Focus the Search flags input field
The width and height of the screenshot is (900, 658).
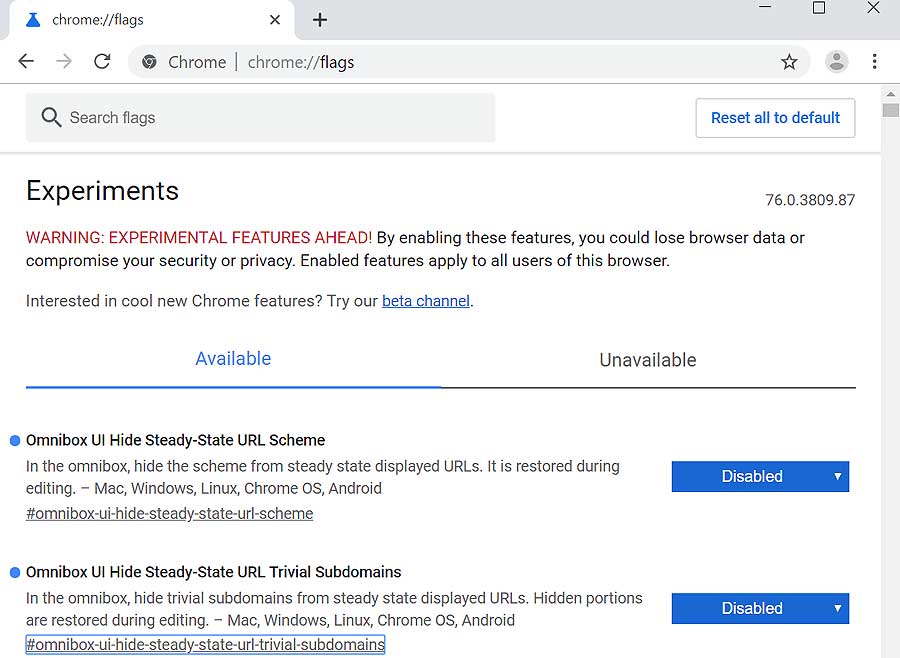point(260,118)
